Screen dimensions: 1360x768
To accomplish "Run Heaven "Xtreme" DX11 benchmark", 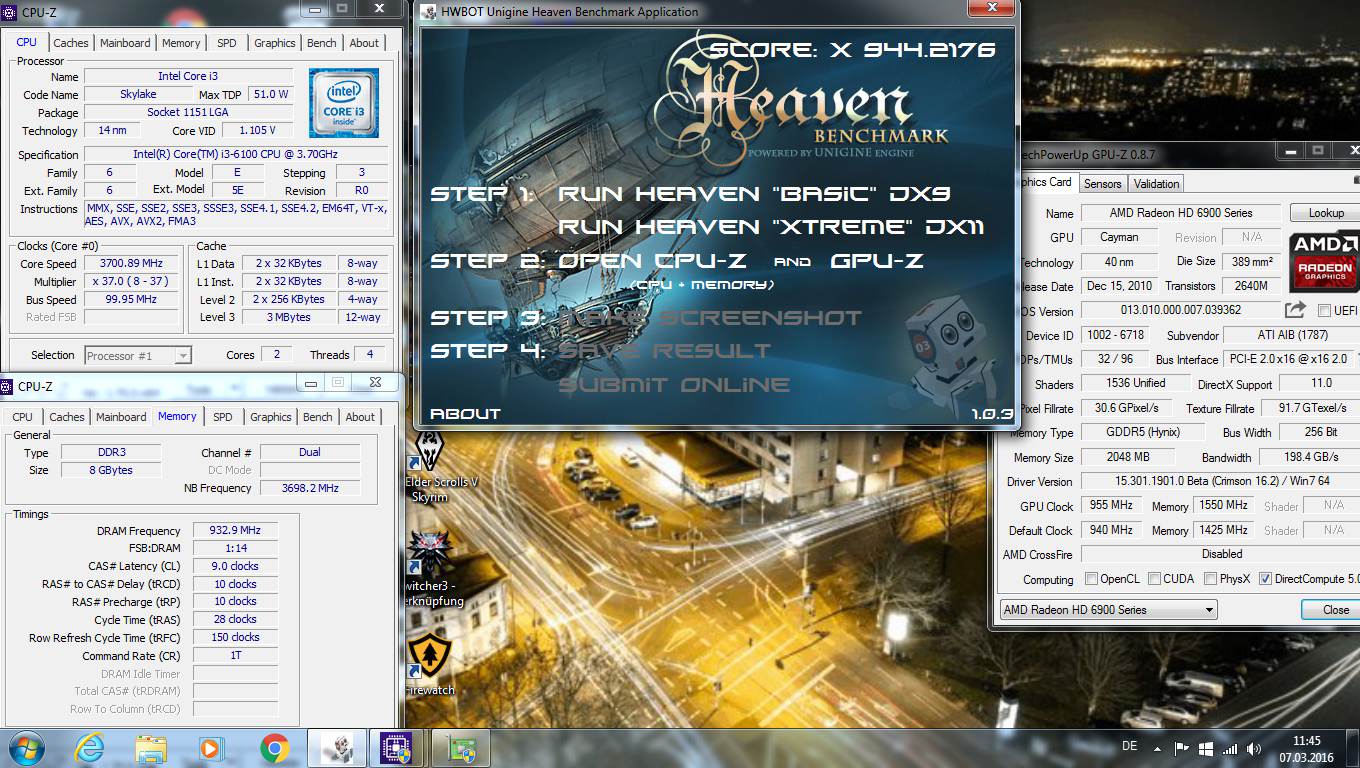I will tap(771, 227).
